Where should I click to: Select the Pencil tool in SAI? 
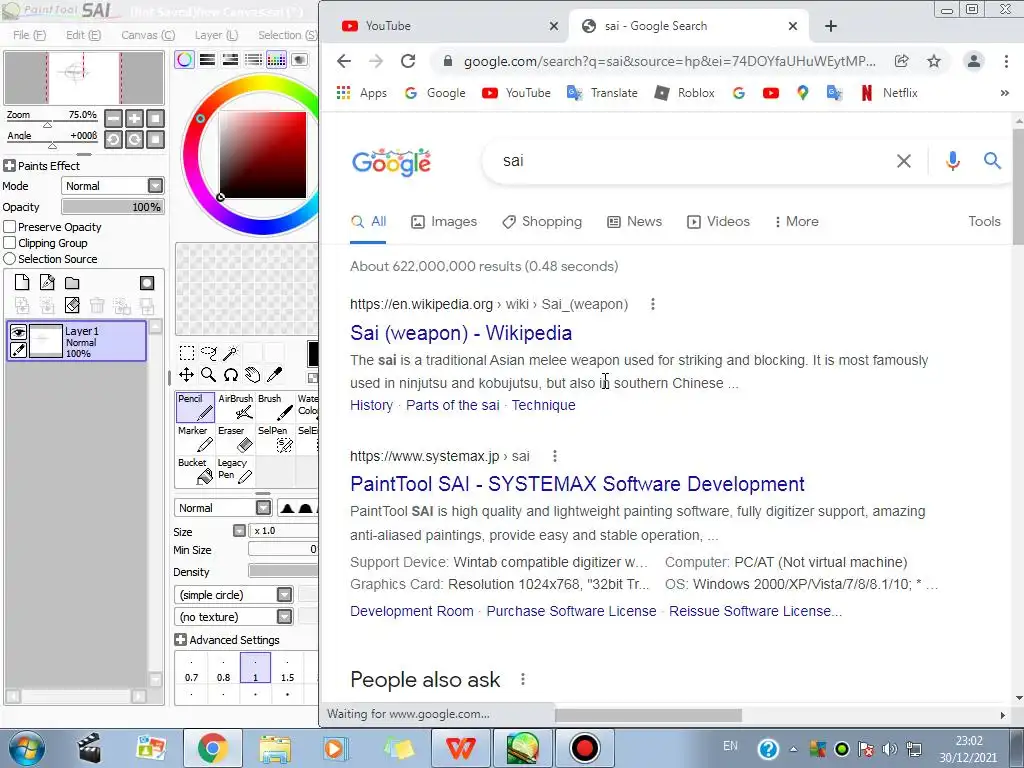tap(195, 407)
